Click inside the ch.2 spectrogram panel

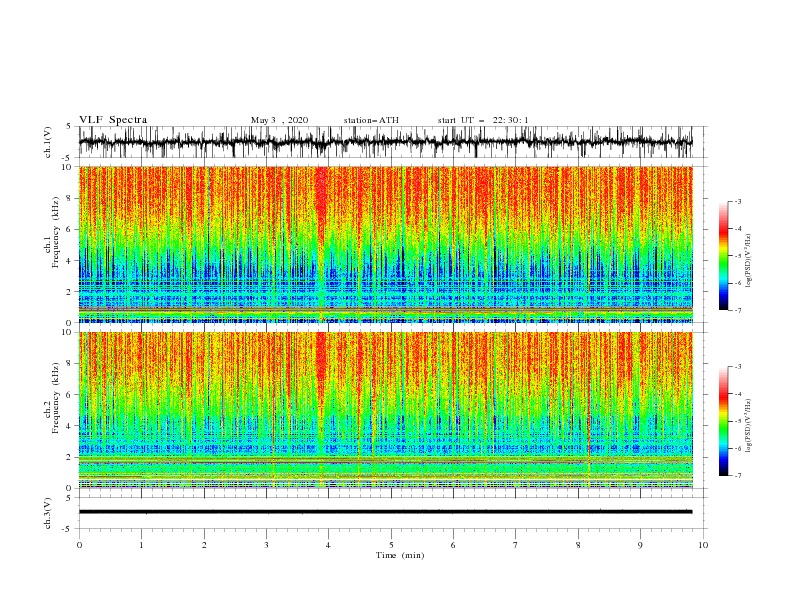pyautogui.click(x=385, y=410)
